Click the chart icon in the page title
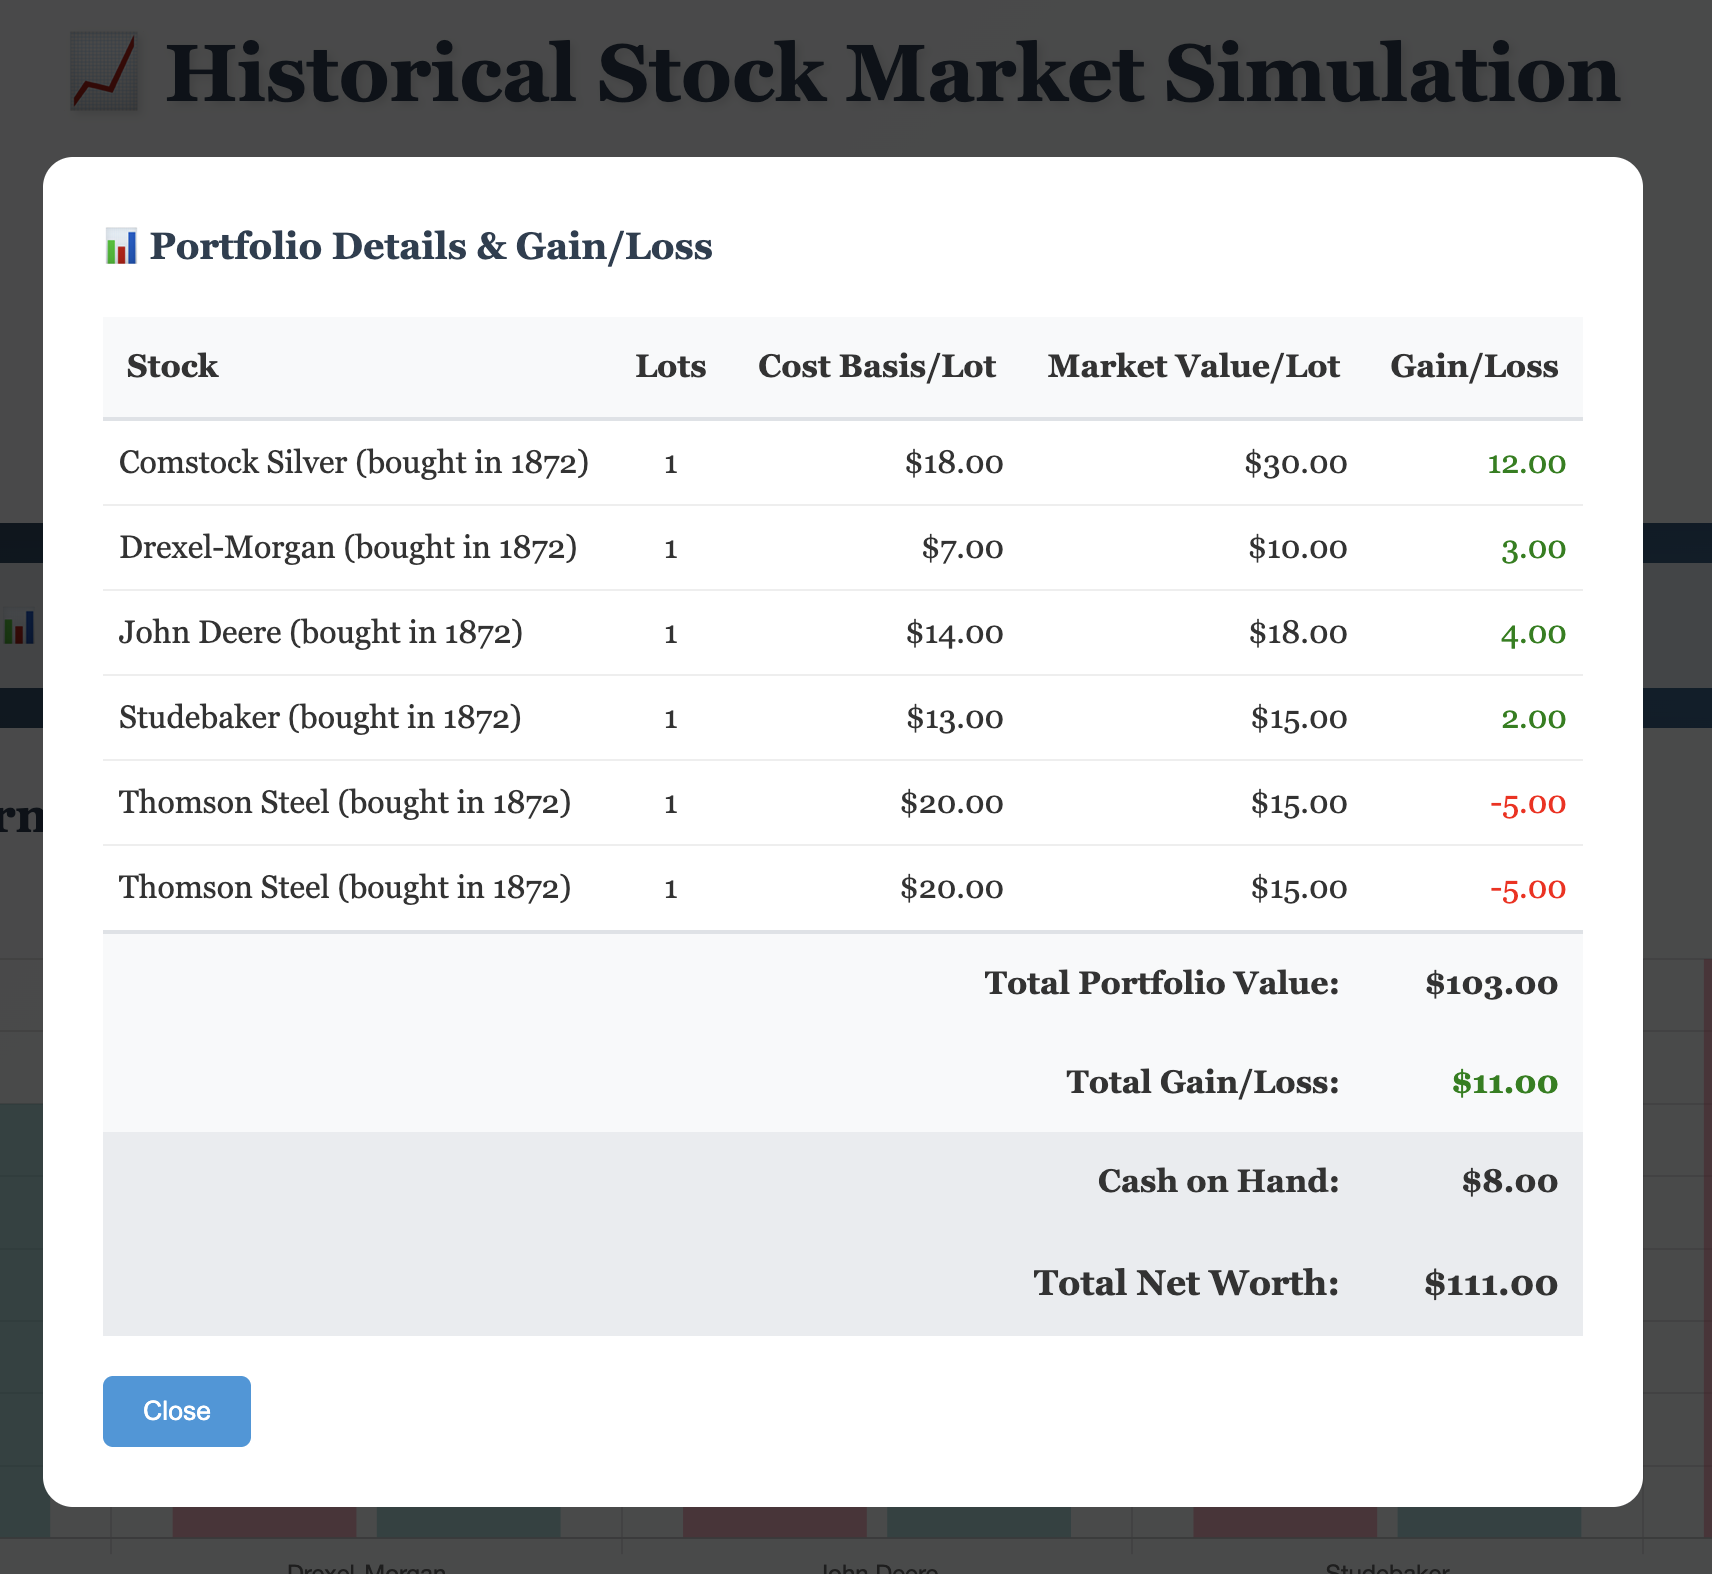This screenshot has width=1712, height=1574. point(103,70)
